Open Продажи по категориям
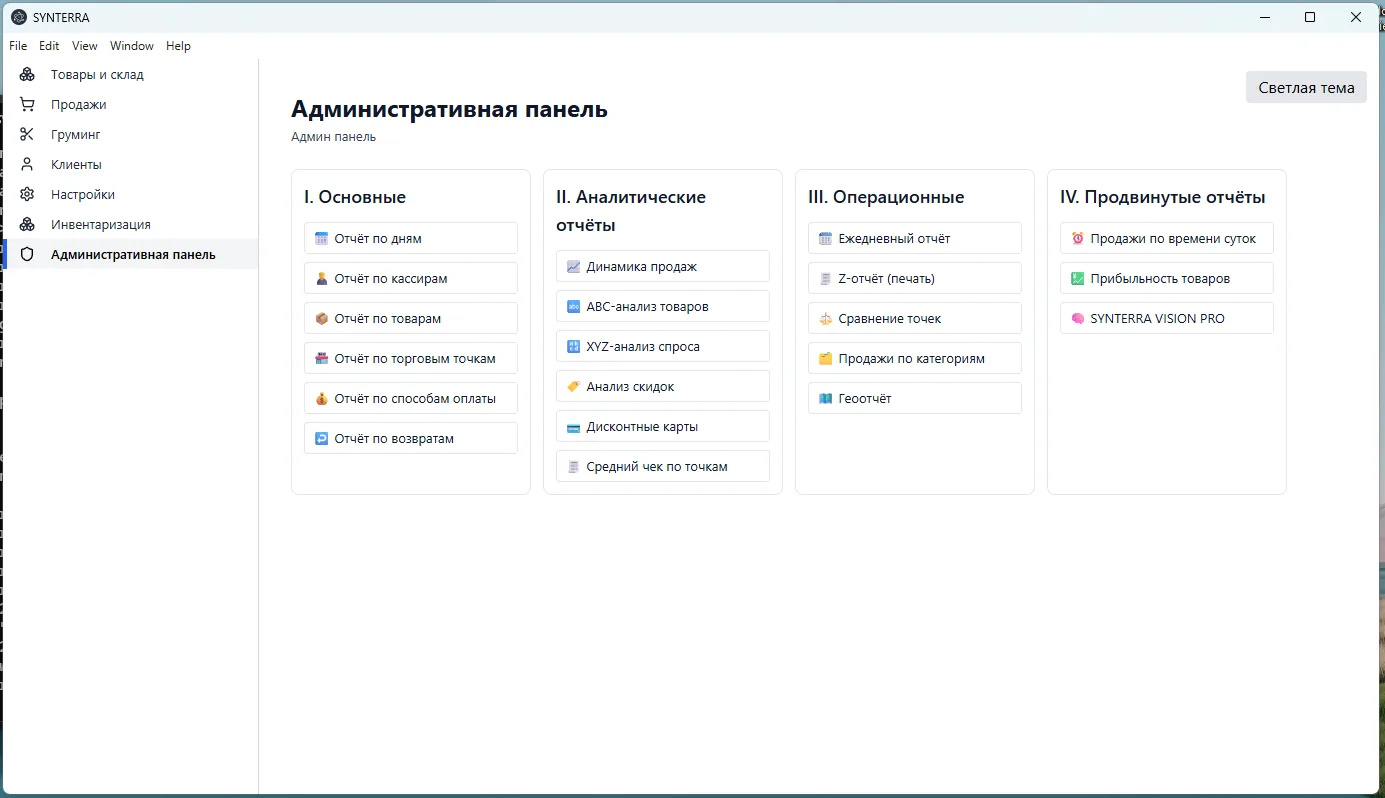Screen dimensions: 1385x798 [x=915, y=358]
